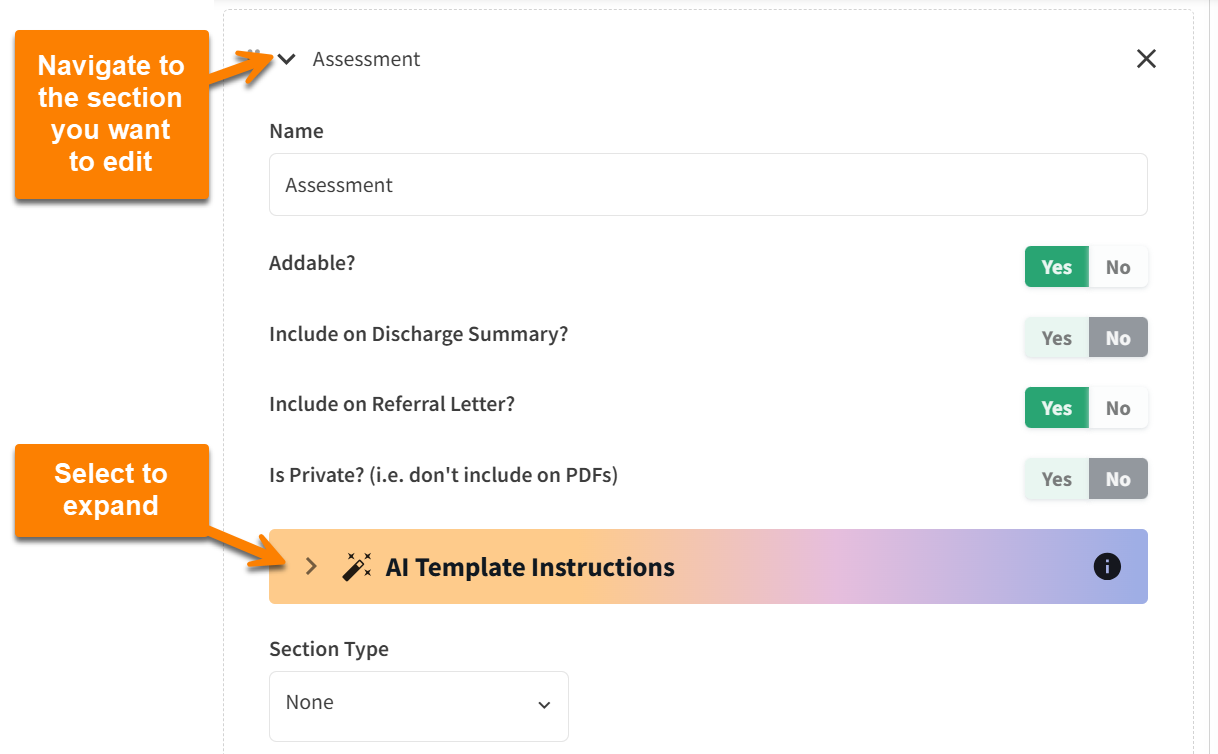Open the Section Type dropdown showing None
1218x754 pixels.
418,706
